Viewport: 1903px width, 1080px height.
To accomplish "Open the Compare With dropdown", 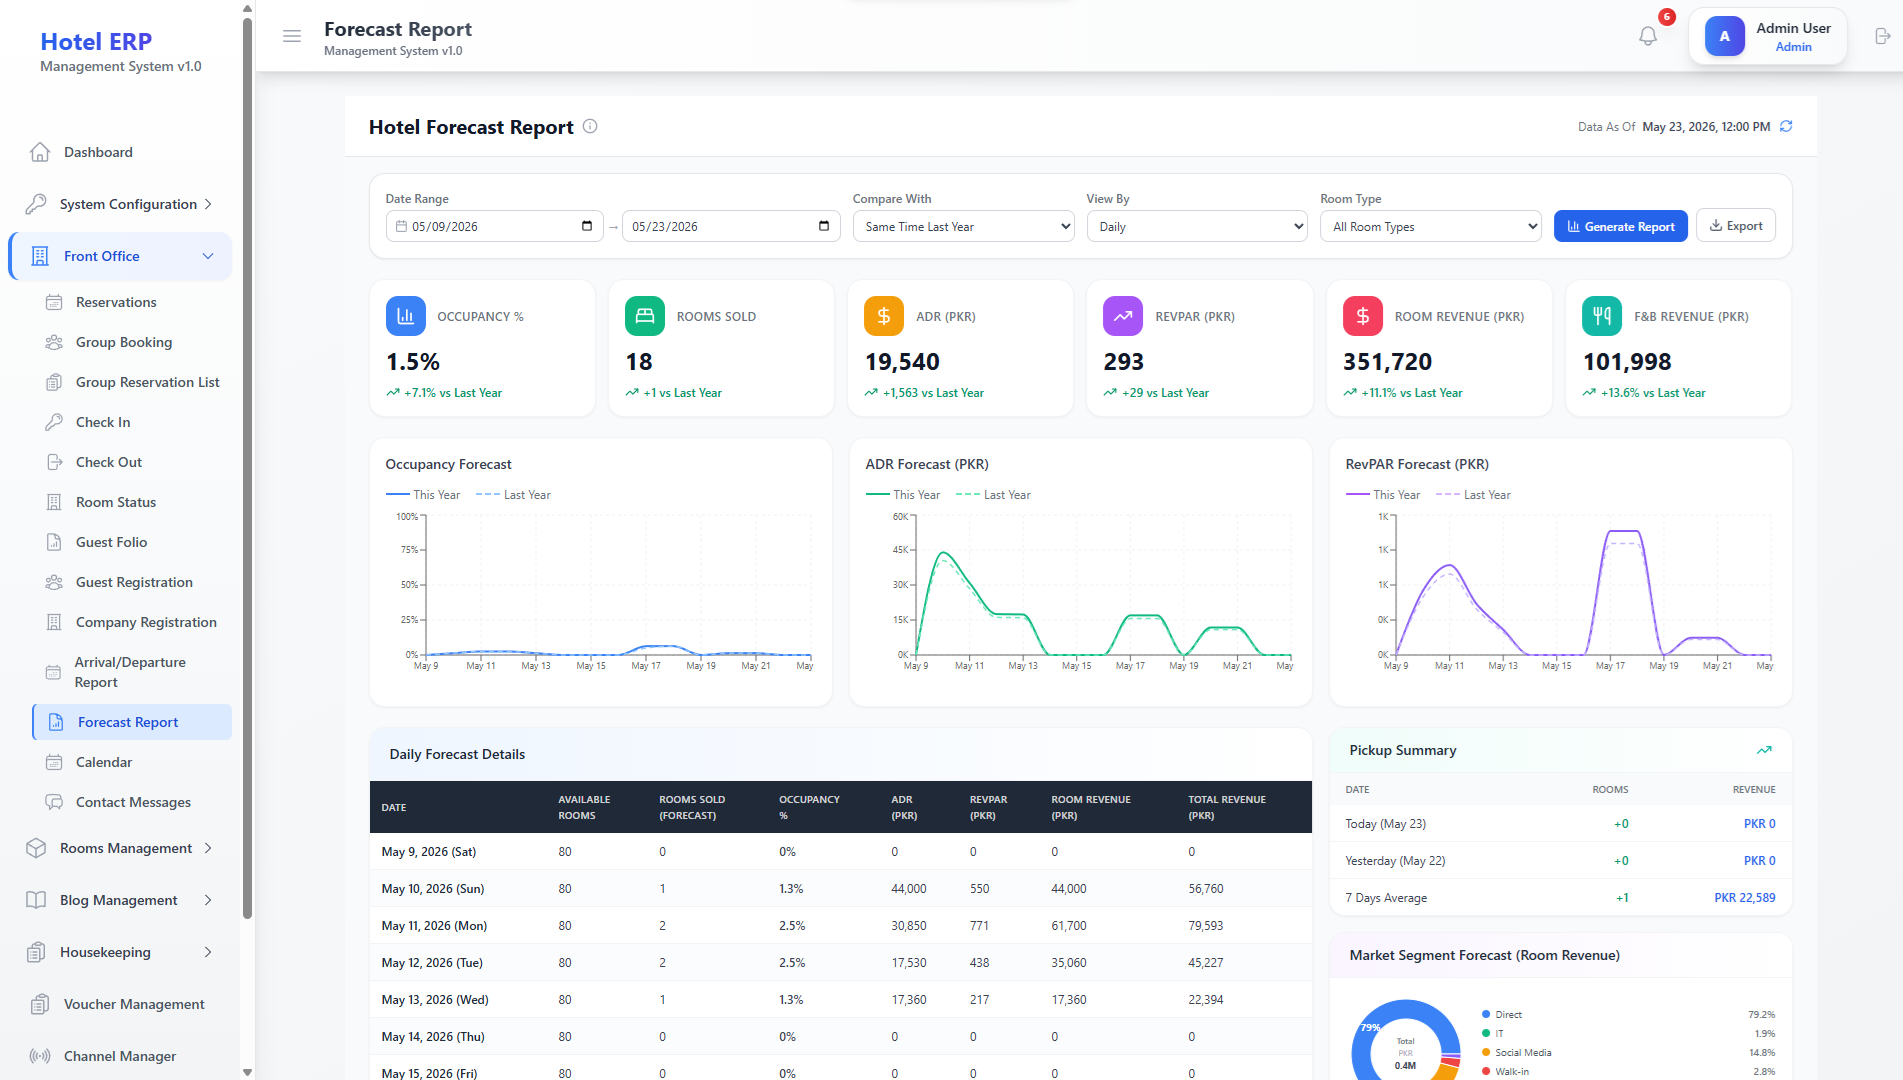I will pos(963,227).
